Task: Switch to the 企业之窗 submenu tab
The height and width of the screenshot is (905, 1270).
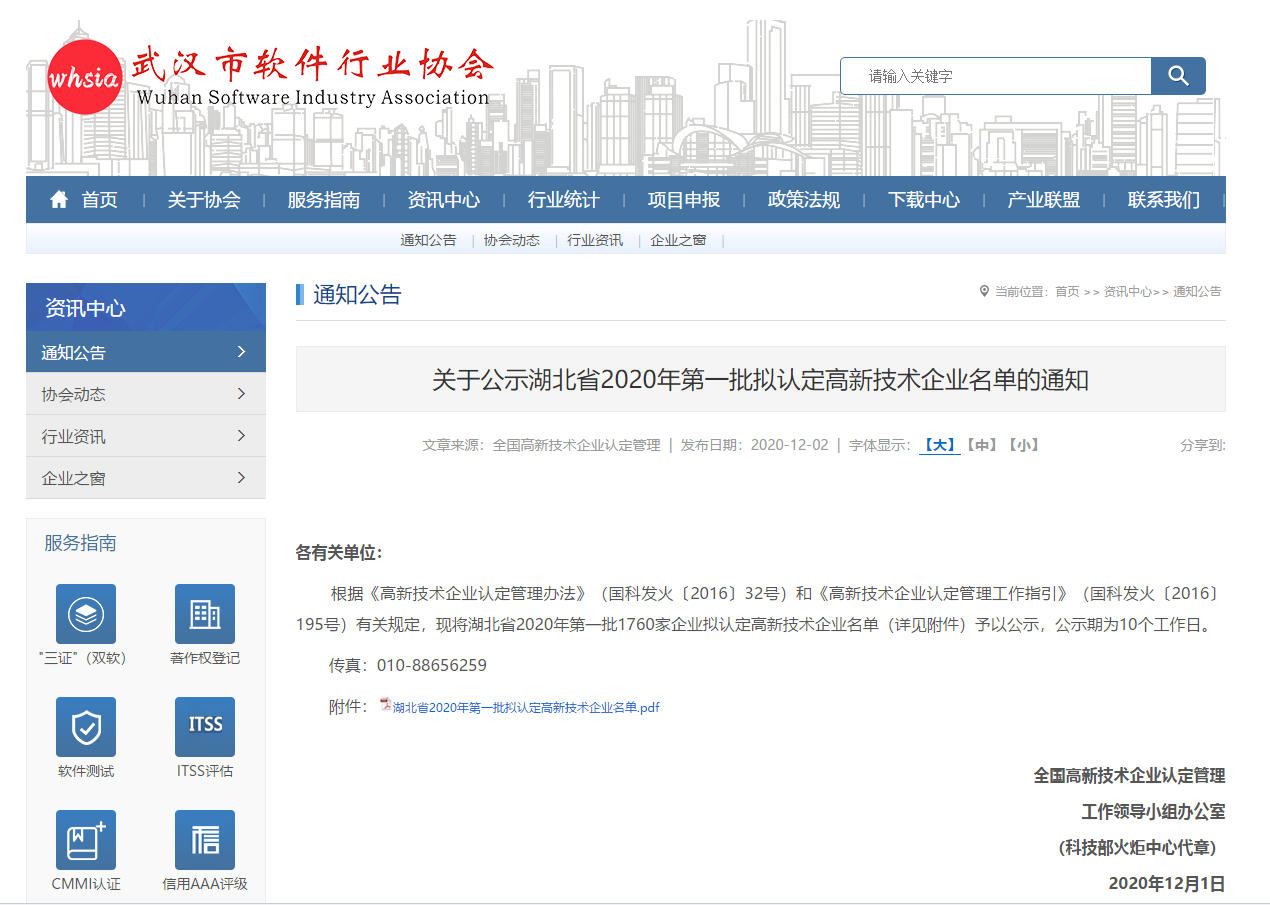Action: (x=678, y=240)
